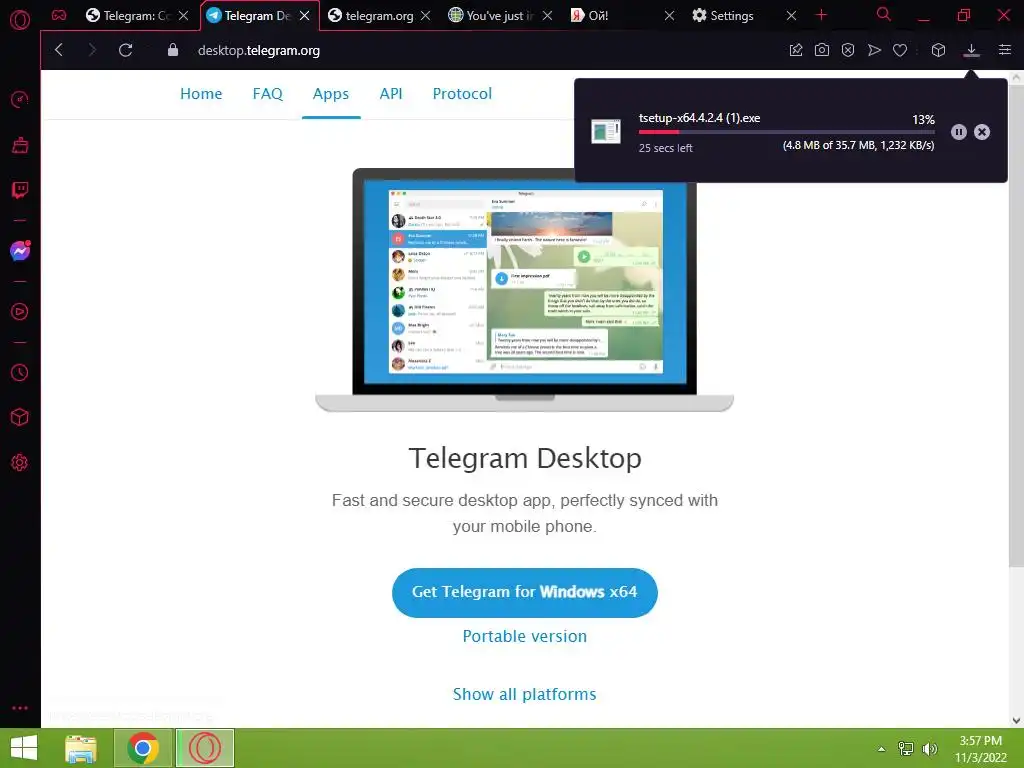Open Windows Start menu
This screenshot has height=768, width=1024.
coord(24,748)
